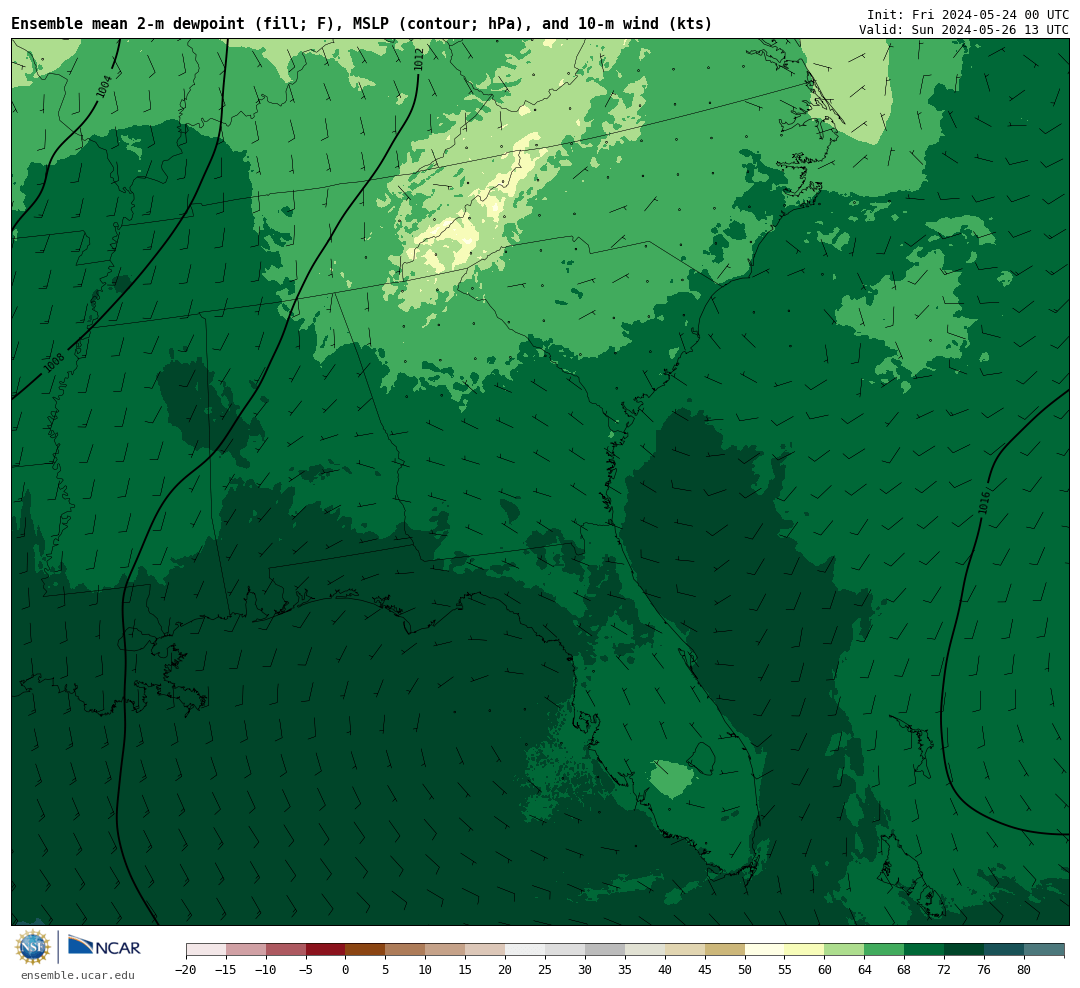Click the 5 colorbar tick label

(386, 969)
